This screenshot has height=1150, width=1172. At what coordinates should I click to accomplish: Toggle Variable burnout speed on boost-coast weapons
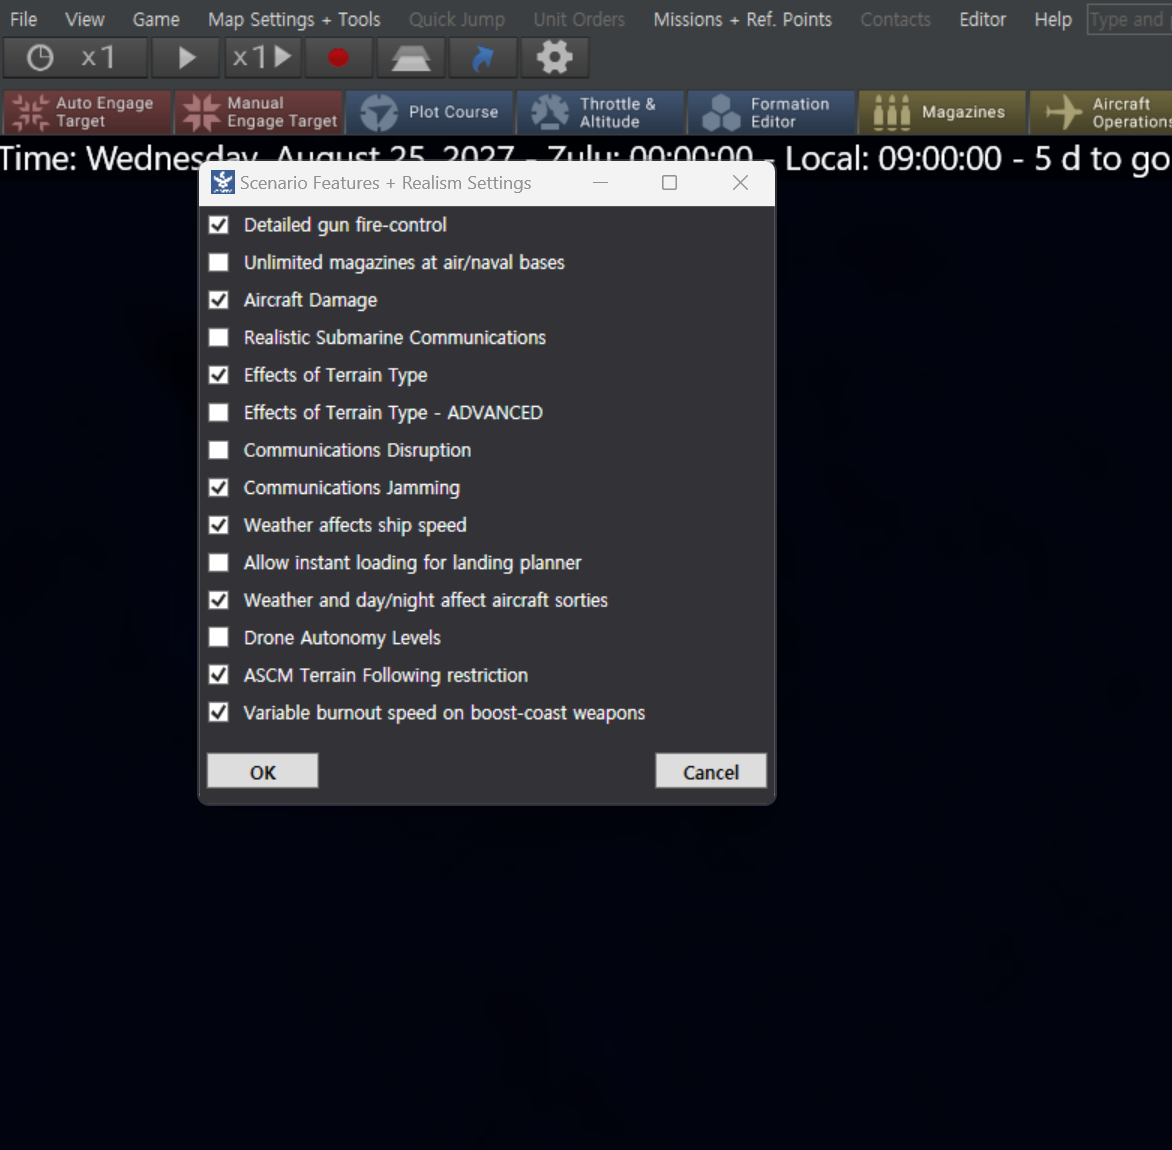click(218, 713)
